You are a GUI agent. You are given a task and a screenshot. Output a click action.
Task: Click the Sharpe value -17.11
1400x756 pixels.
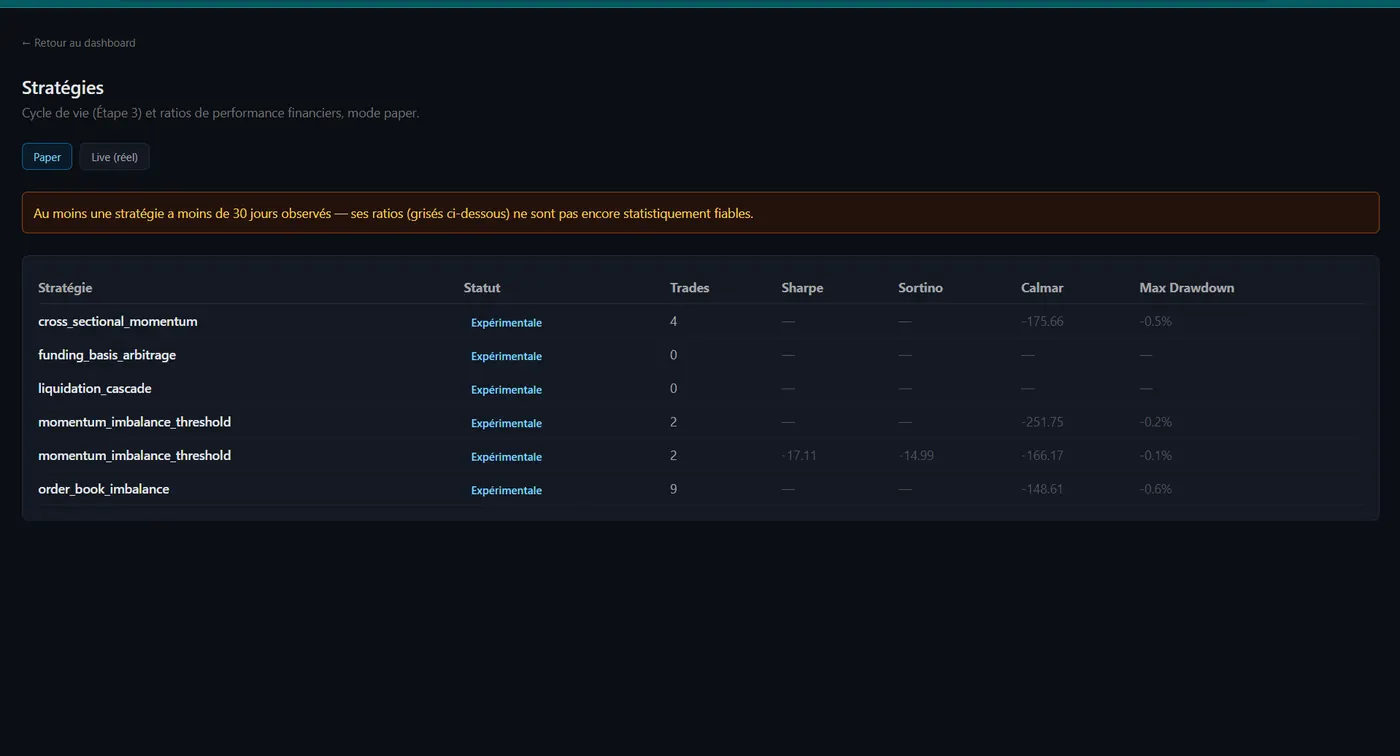click(x=799, y=456)
